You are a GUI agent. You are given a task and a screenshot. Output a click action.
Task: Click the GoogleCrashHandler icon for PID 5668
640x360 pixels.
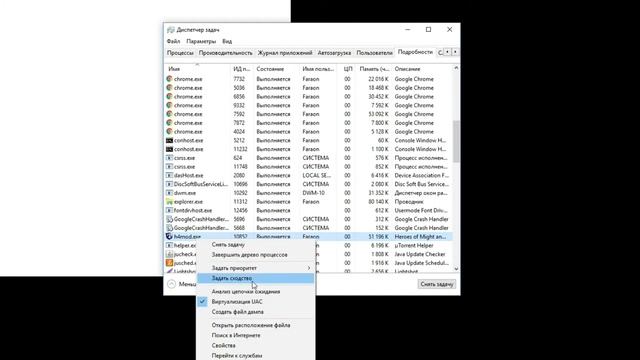(x=169, y=228)
